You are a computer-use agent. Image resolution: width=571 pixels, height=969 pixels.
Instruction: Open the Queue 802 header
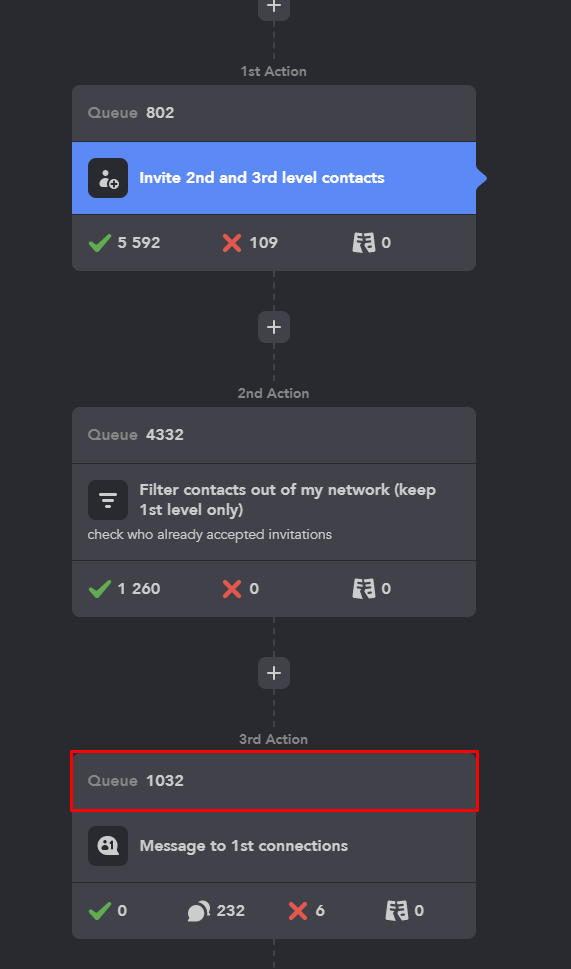(274, 113)
